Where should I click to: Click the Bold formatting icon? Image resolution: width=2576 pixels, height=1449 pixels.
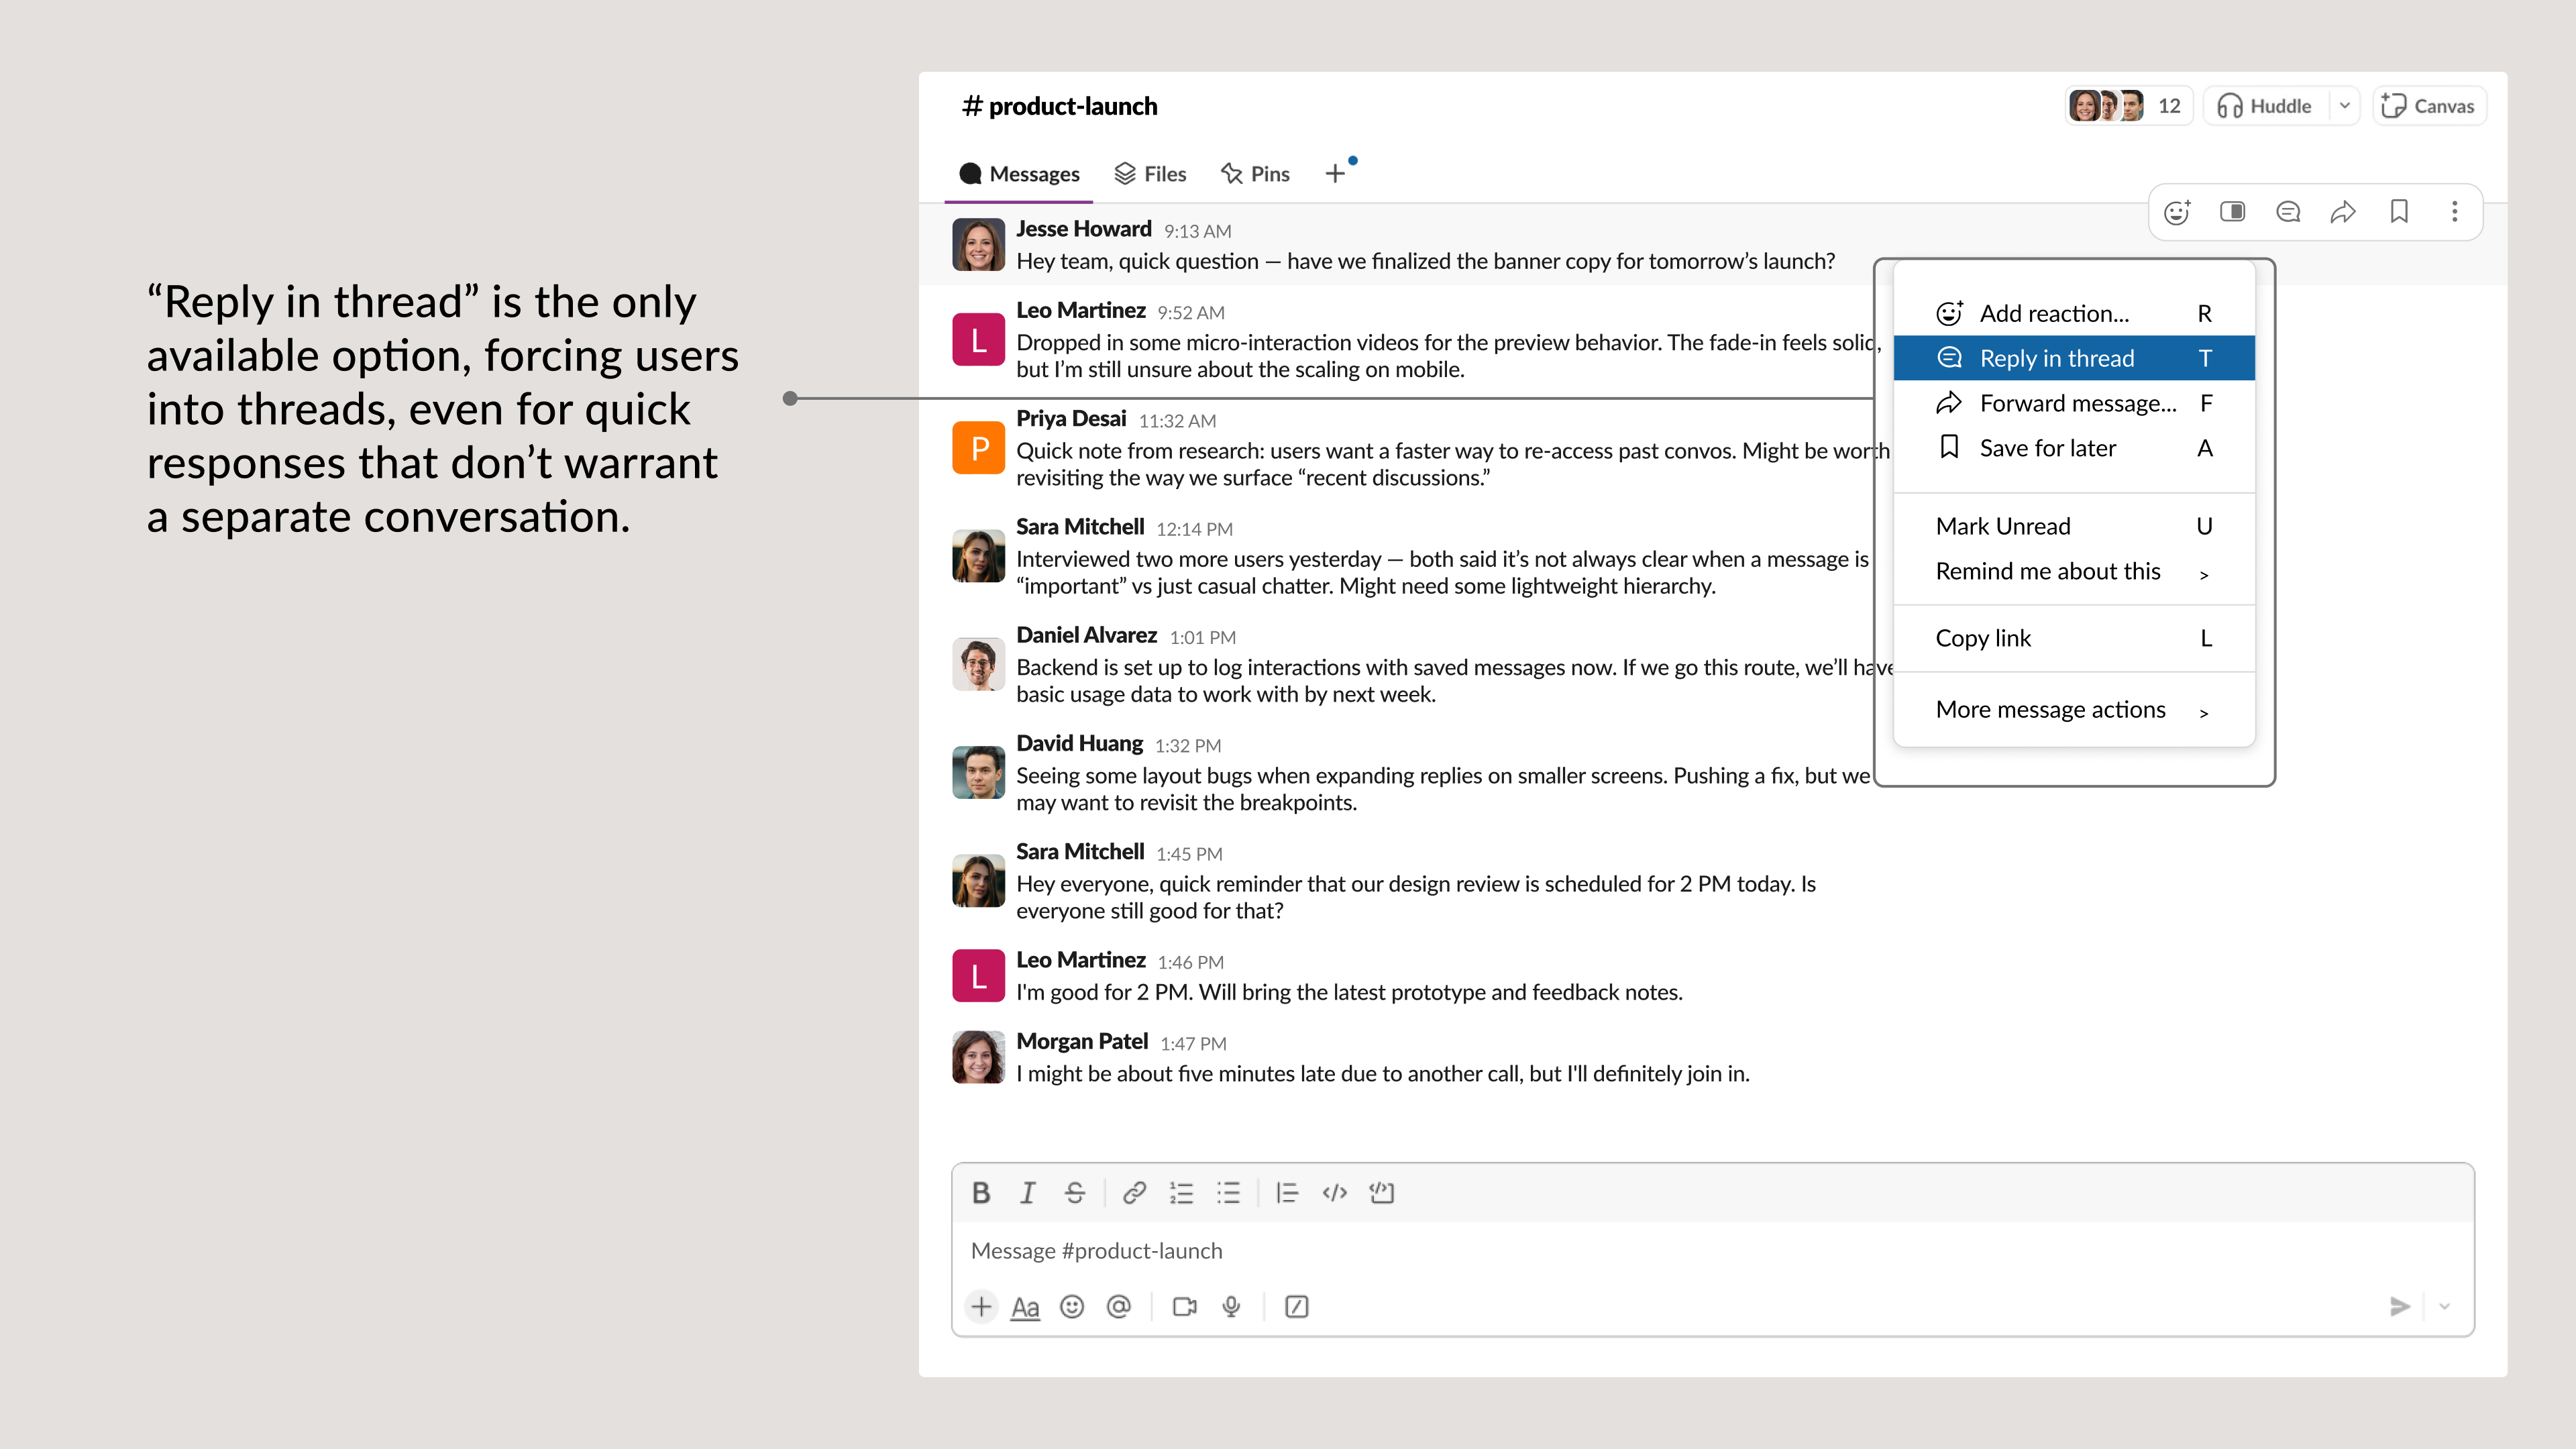click(x=981, y=1192)
